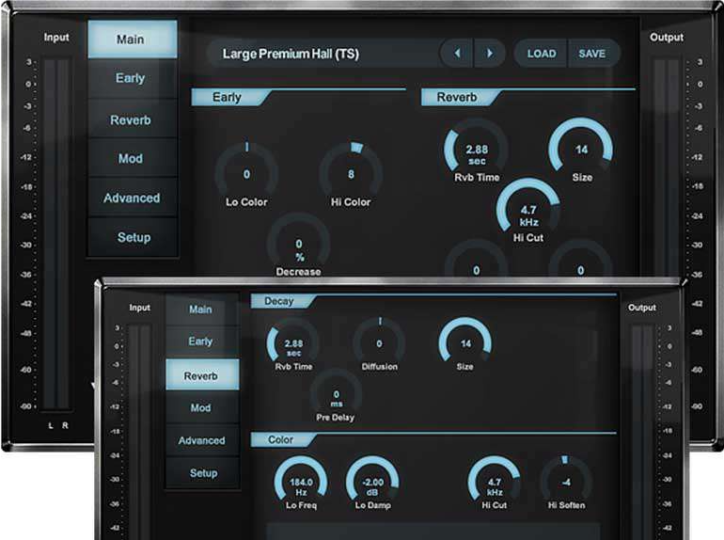This screenshot has height=540, width=724.
Task: Click the previous preset left arrow
Action: click(x=457, y=53)
